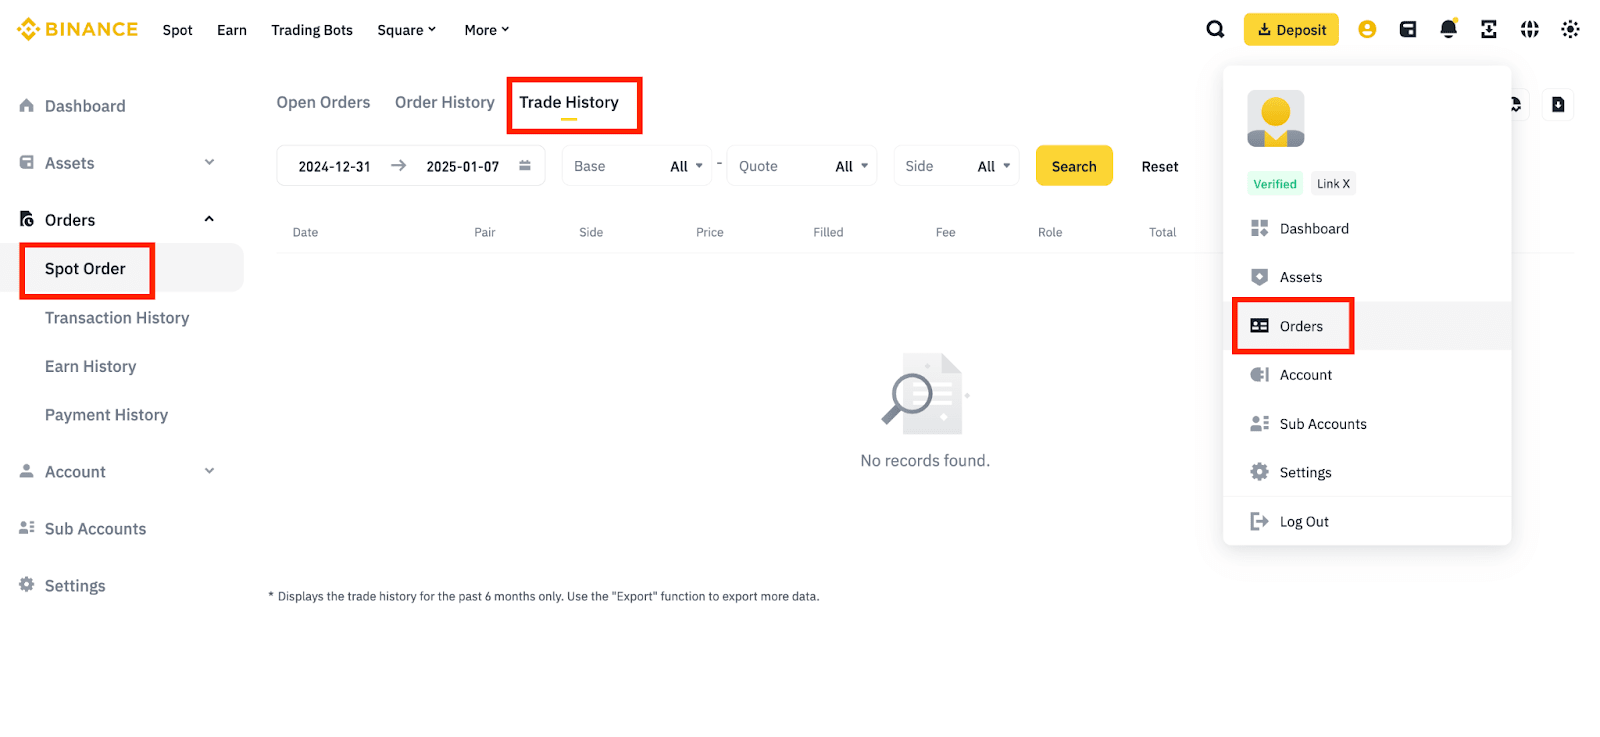Click the Account icon in profile menu
The height and width of the screenshot is (737, 1600).
[1260, 374]
